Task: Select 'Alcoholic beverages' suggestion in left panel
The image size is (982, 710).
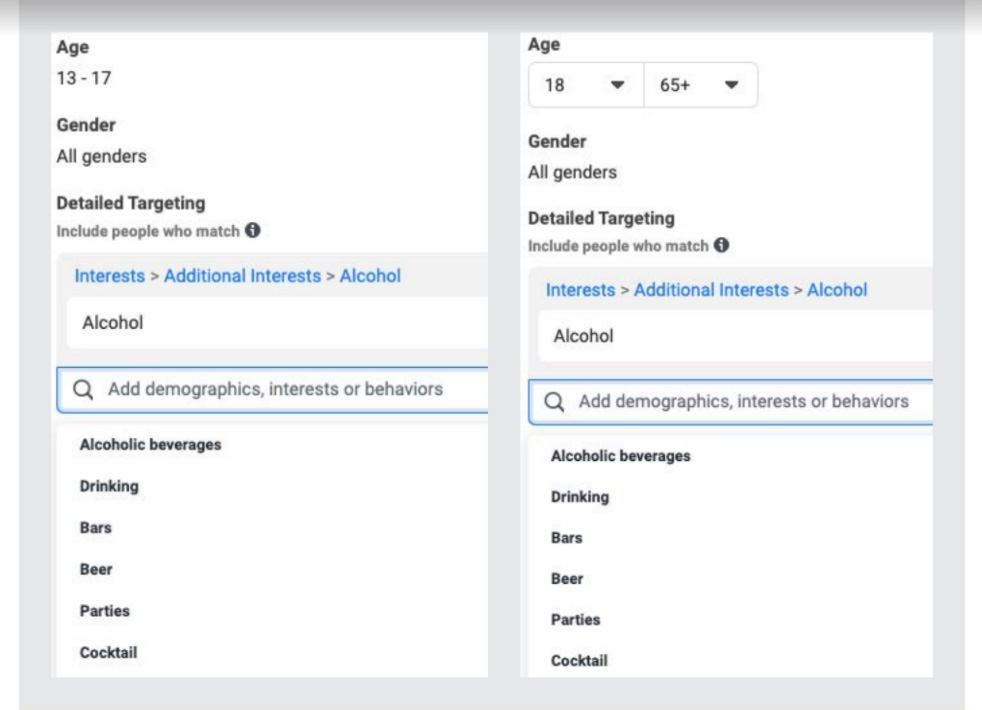Action: (150, 445)
